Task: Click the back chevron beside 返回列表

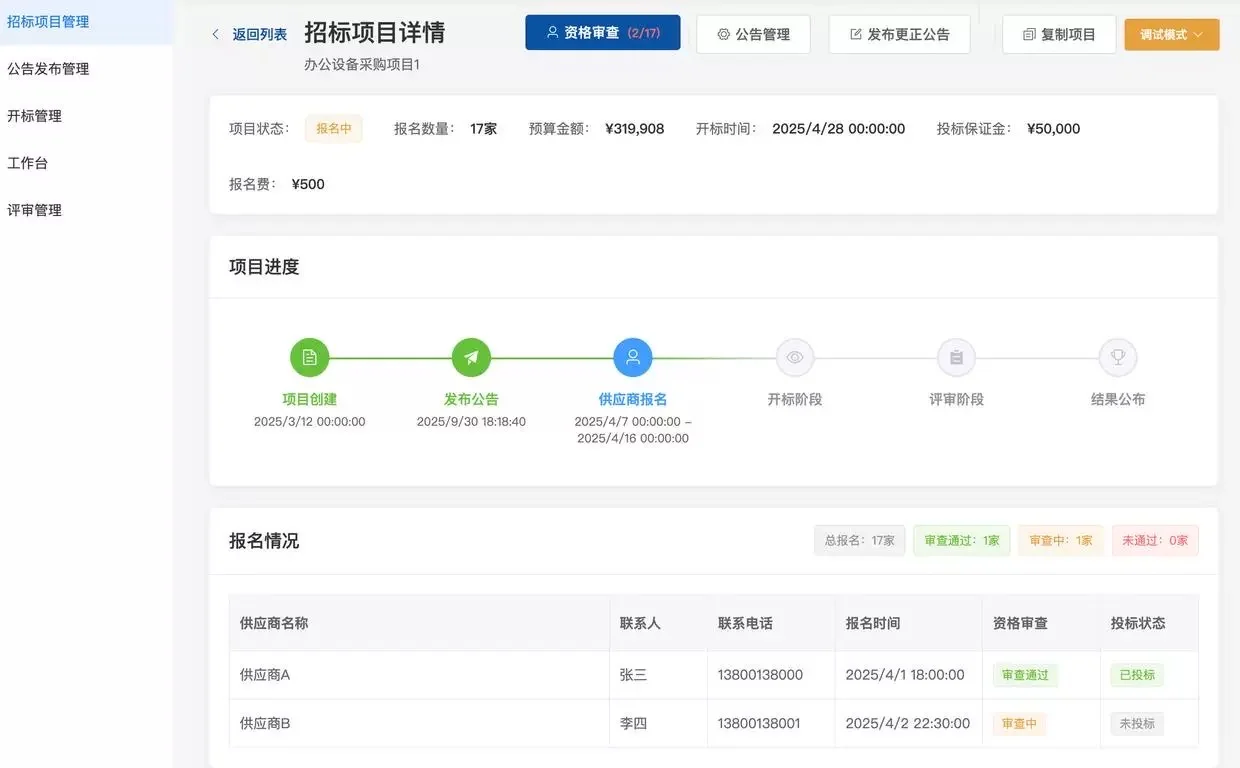Action: [215, 32]
